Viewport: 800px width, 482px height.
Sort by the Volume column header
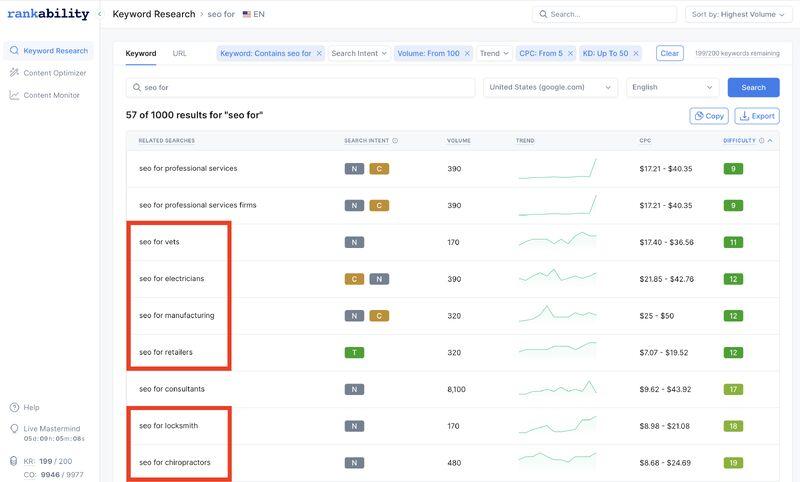[459, 141]
